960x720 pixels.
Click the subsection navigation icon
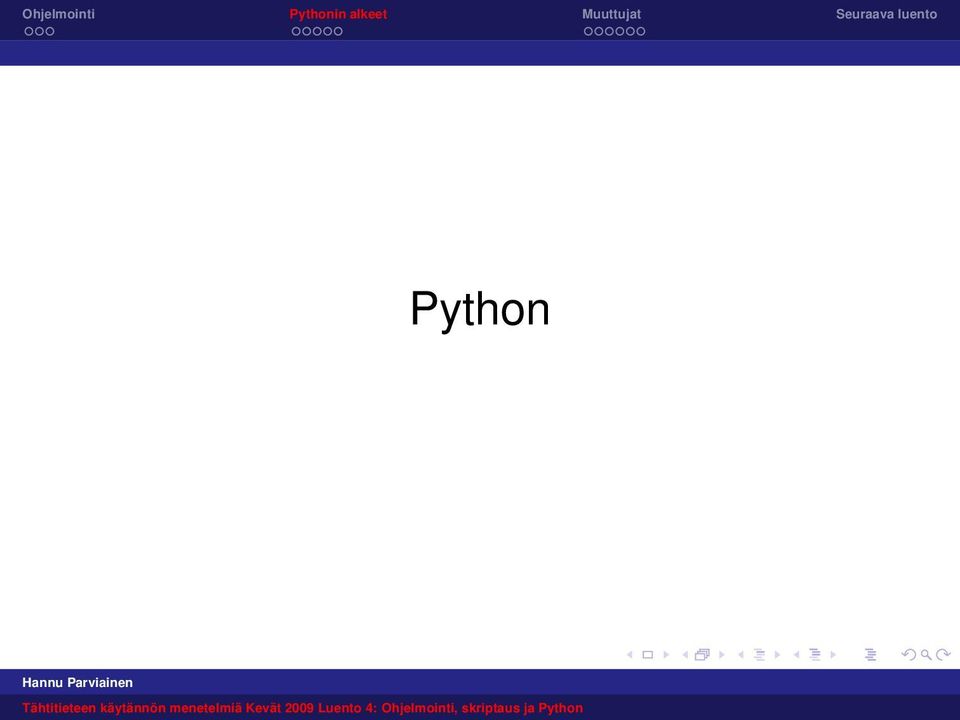(759, 655)
